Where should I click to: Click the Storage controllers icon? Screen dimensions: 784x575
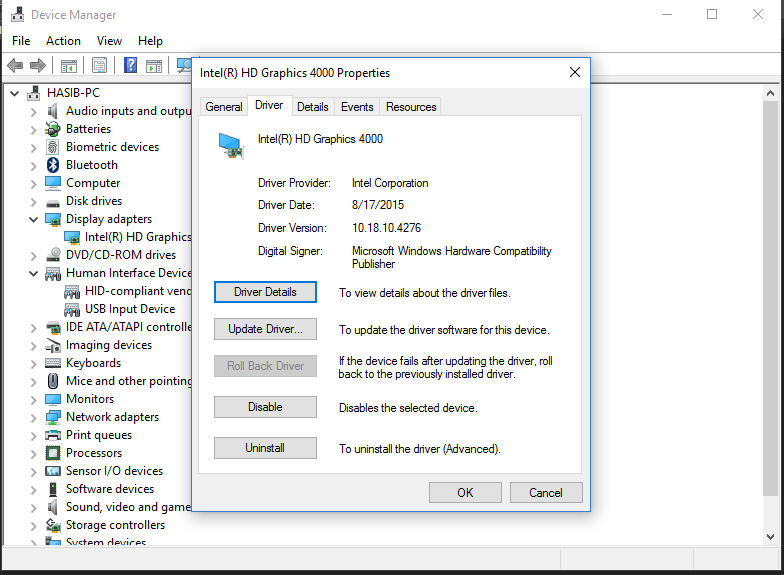pyautogui.click(x=53, y=525)
